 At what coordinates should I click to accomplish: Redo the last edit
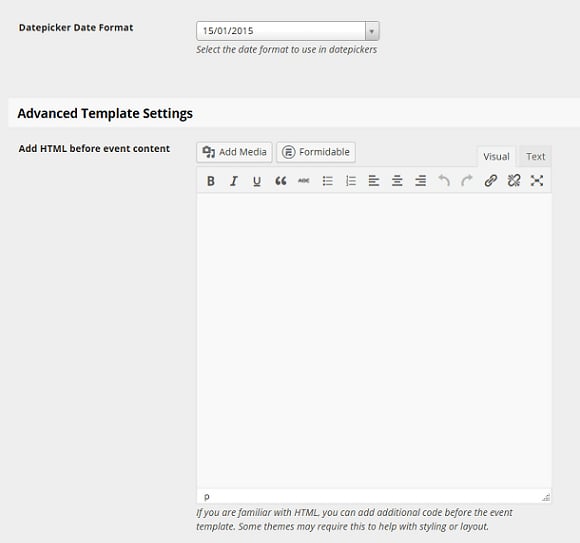(x=467, y=181)
